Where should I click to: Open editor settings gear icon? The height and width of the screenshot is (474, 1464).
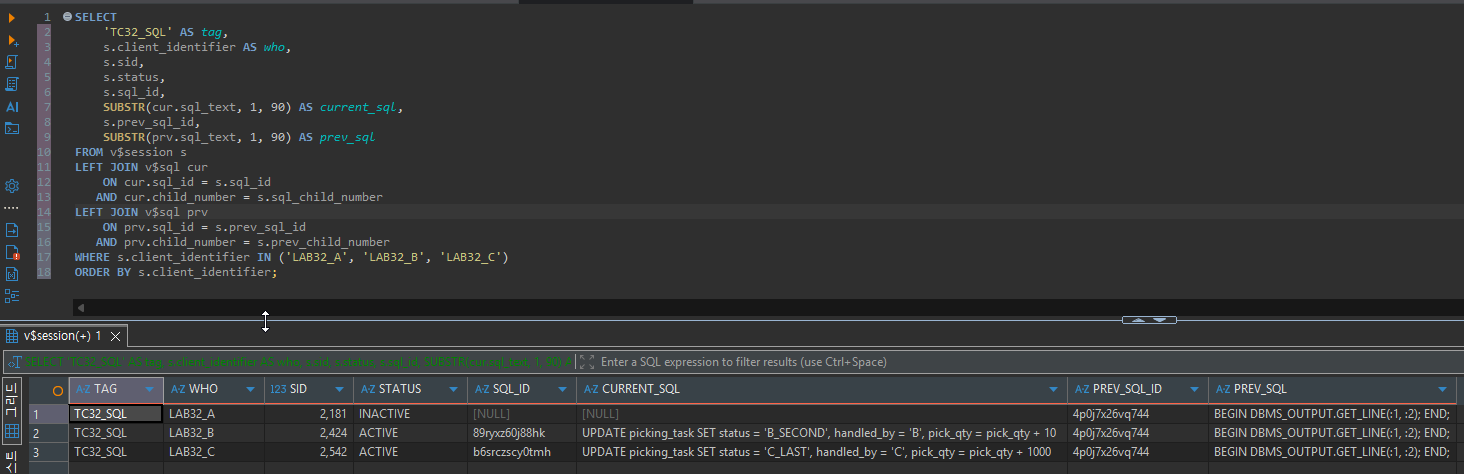tap(13, 186)
